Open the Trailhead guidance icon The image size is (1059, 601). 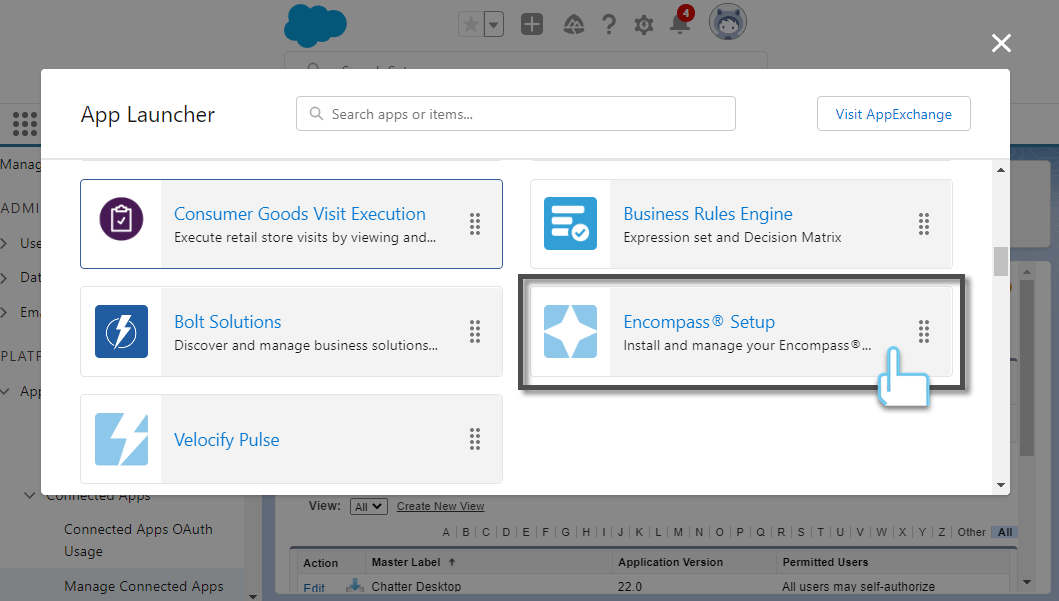[573, 25]
